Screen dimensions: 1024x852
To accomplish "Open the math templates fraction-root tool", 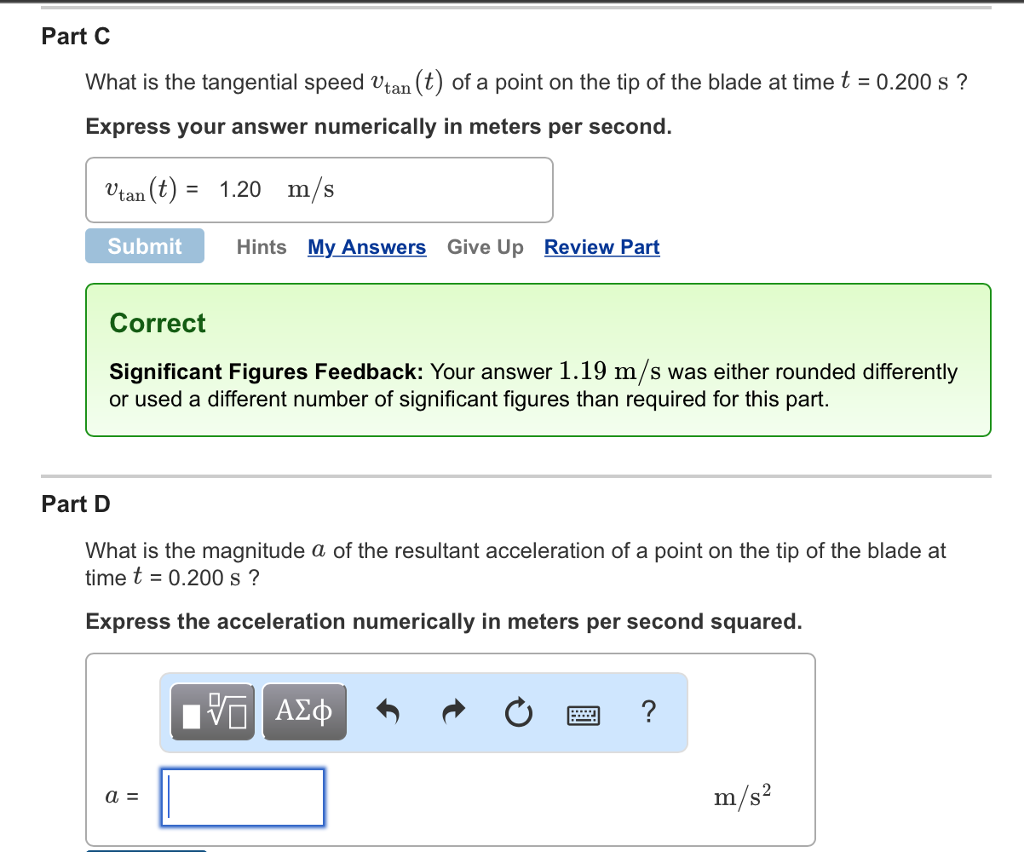I will coord(212,712).
